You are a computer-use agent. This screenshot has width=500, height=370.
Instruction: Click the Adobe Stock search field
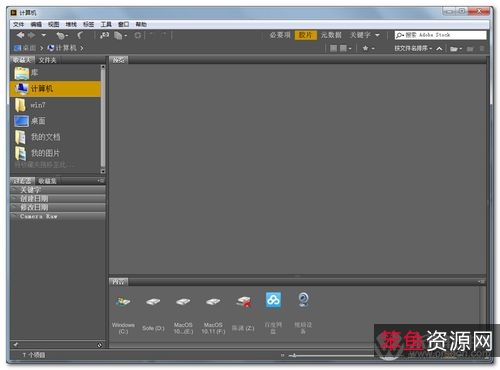pyautogui.click(x=440, y=35)
